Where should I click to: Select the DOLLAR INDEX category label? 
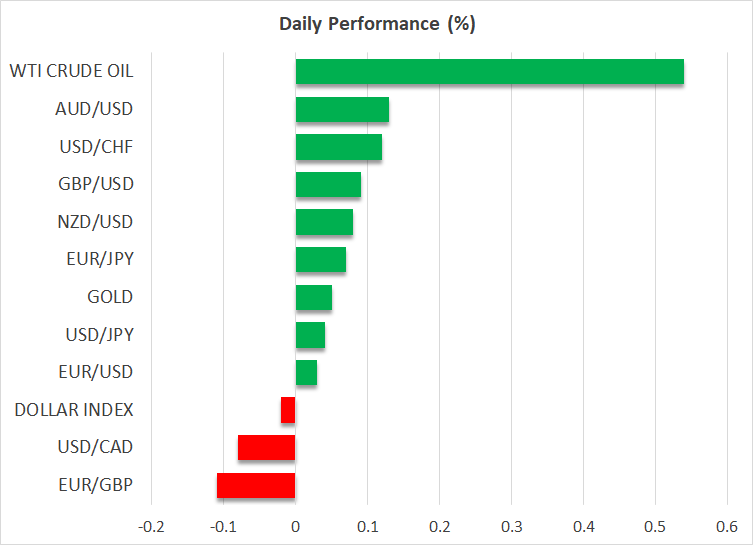tap(74, 410)
